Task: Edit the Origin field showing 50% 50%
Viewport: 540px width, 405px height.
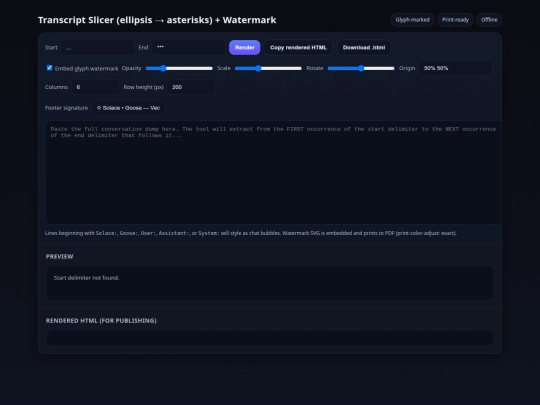Action: 455,68
